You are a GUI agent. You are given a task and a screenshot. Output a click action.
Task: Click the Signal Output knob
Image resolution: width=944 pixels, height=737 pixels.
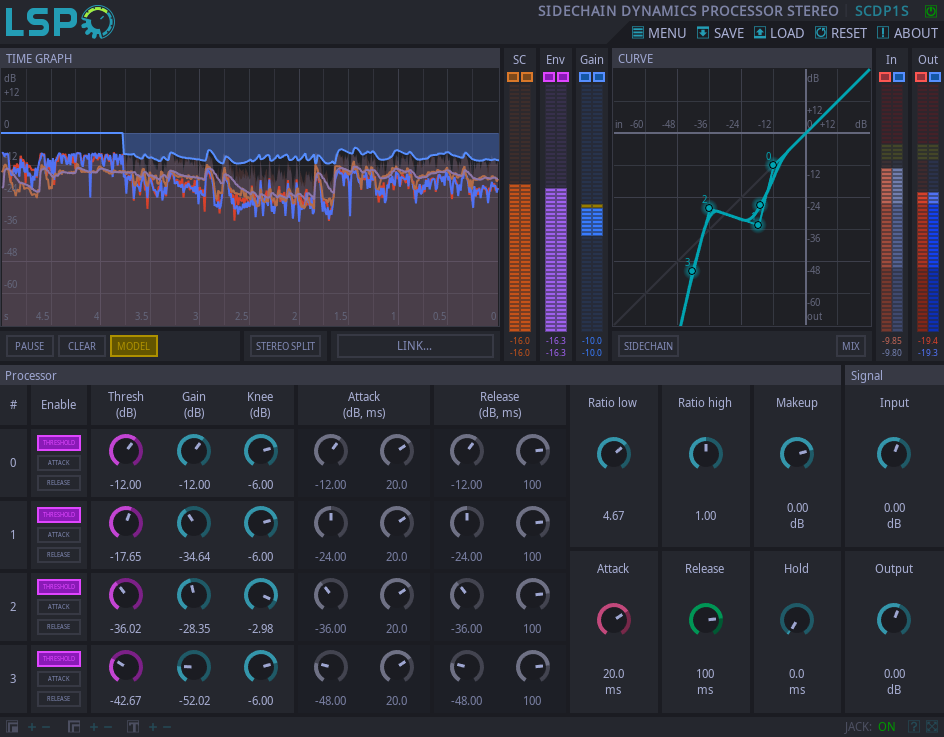coord(894,620)
